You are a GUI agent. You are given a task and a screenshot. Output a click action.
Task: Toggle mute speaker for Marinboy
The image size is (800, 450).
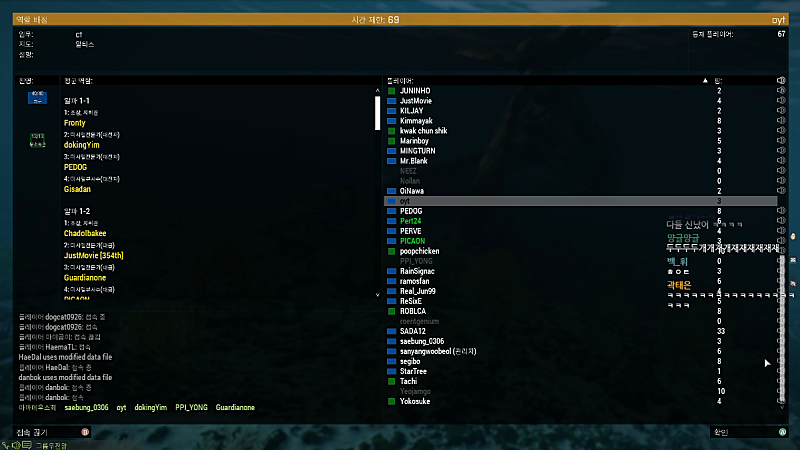tap(781, 140)
